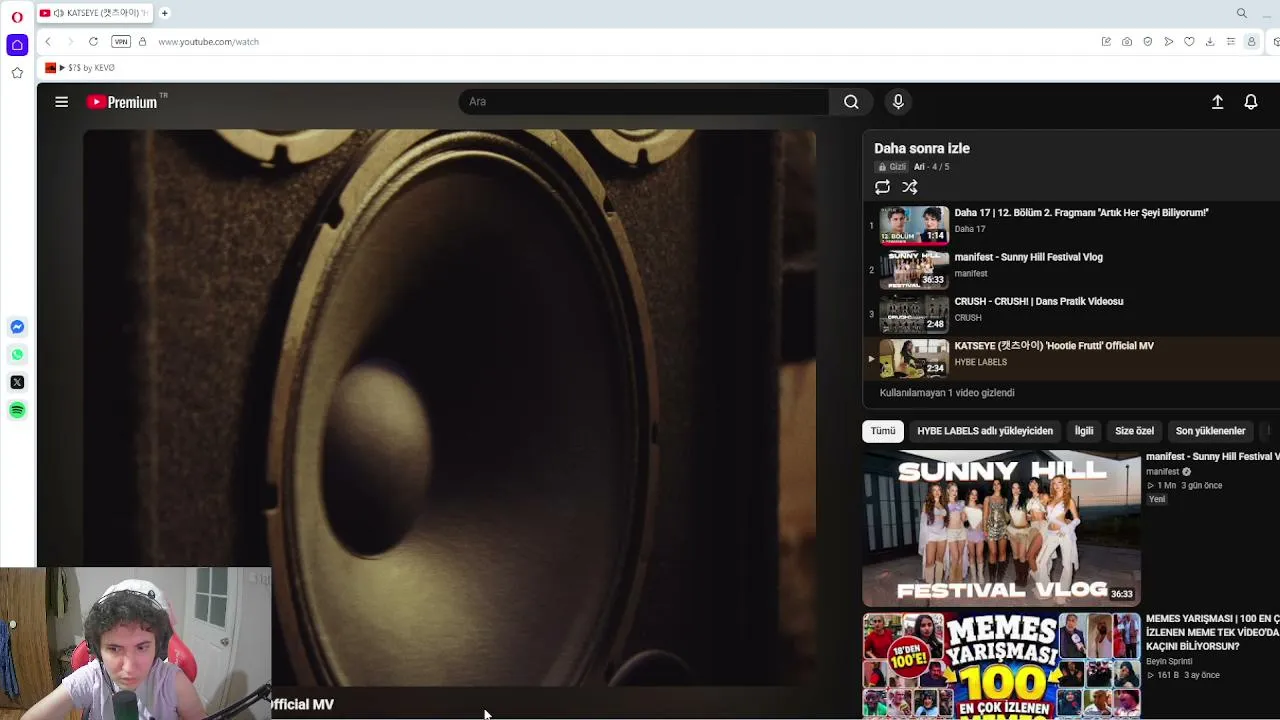Screen dimensions: 1280x720
Task: Open WhatsApp in Opera sidebar
Action: coord(17,355)
